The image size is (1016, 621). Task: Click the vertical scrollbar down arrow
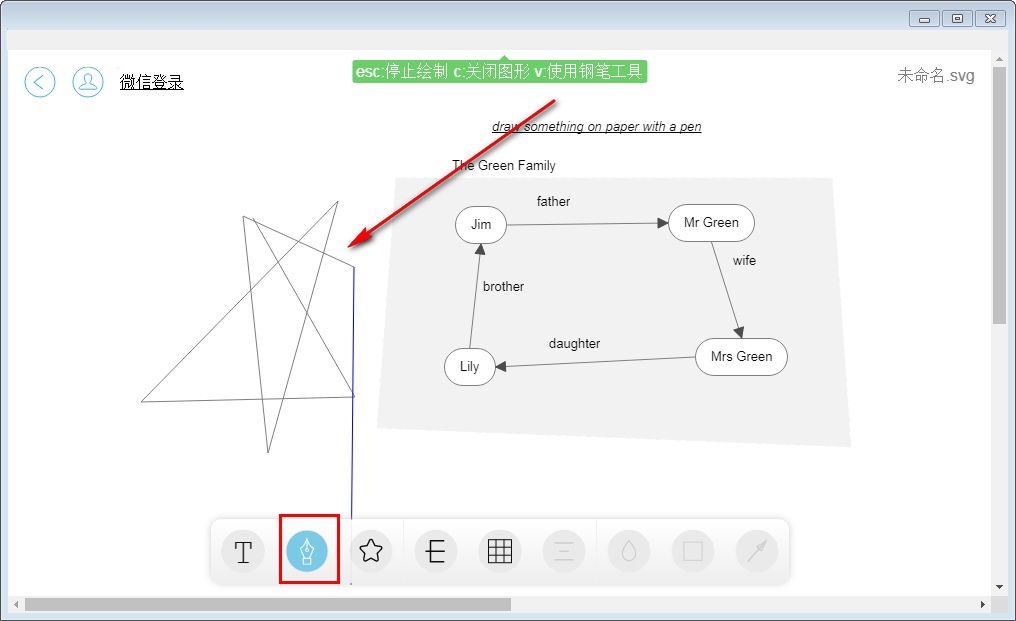coord(999,586)
